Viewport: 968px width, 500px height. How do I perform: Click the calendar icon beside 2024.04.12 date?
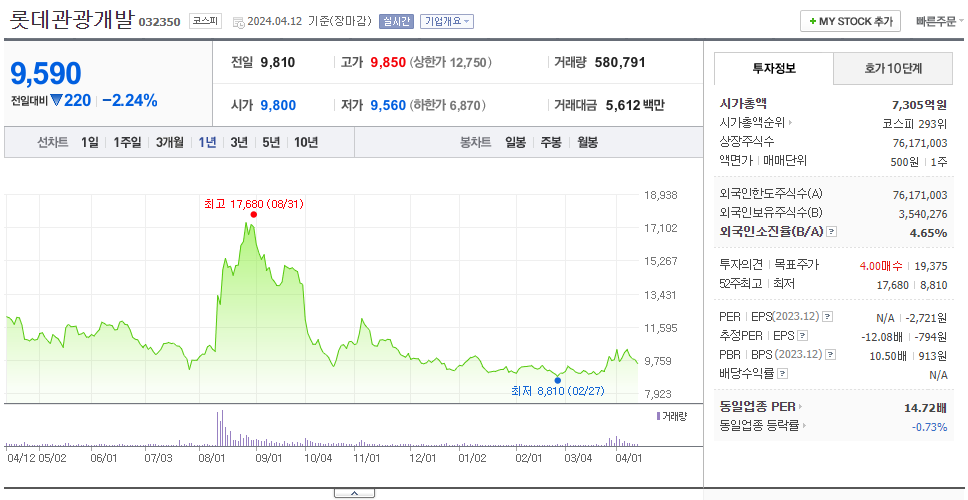238,22
